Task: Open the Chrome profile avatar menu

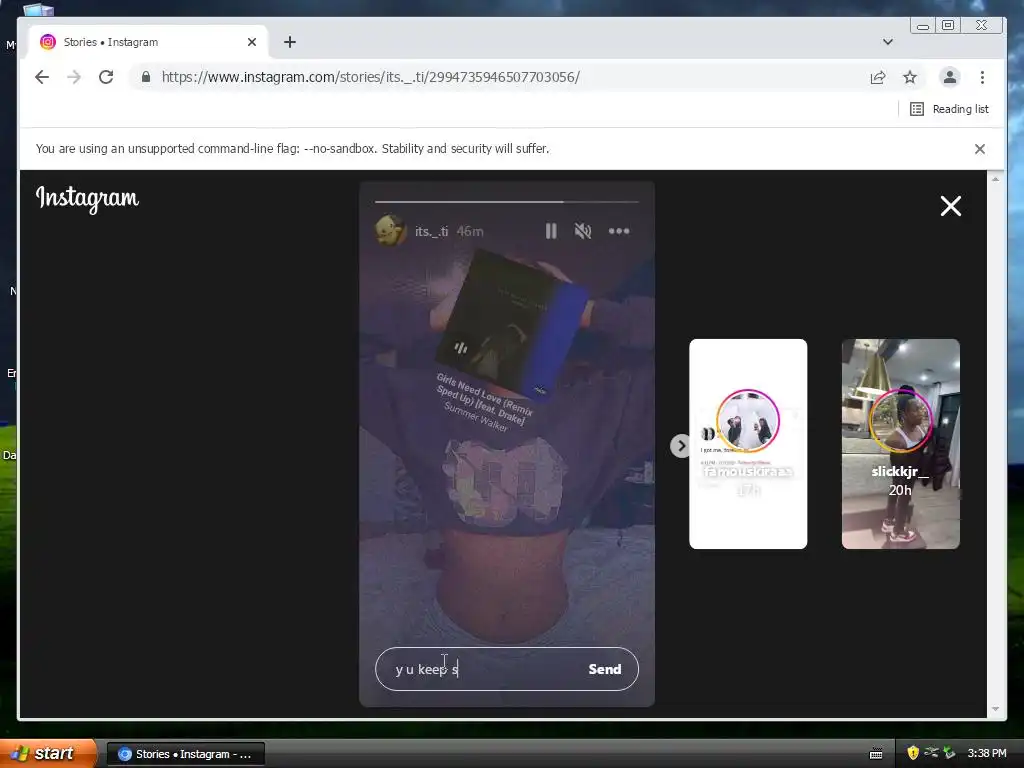Action: [x=950, y=77]
